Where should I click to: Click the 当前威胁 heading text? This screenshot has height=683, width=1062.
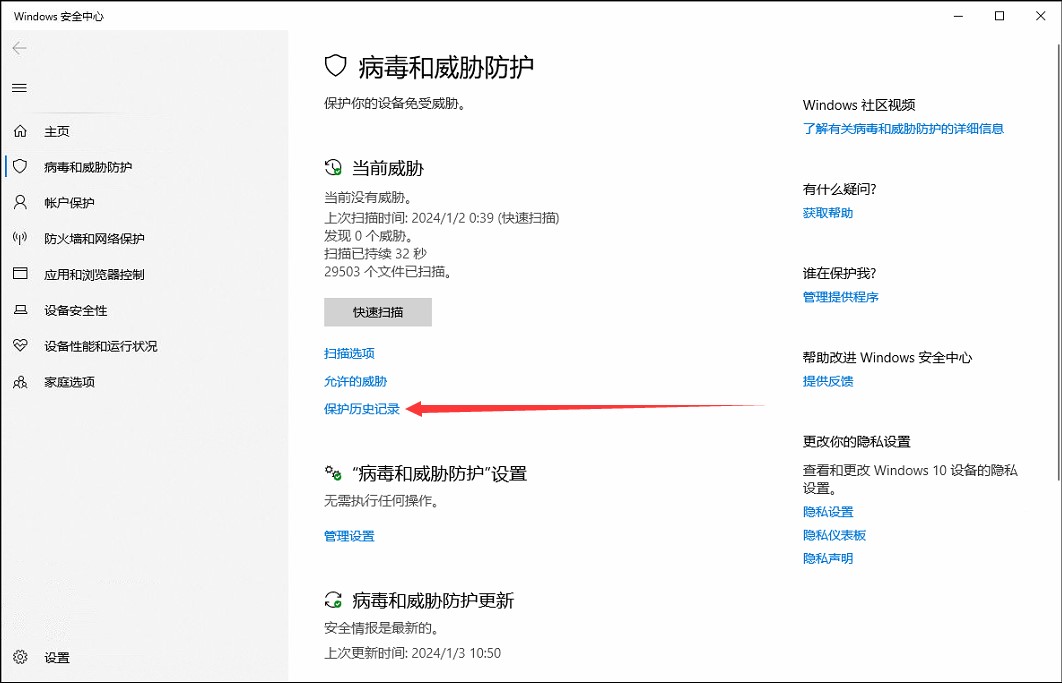click(388, 168)
